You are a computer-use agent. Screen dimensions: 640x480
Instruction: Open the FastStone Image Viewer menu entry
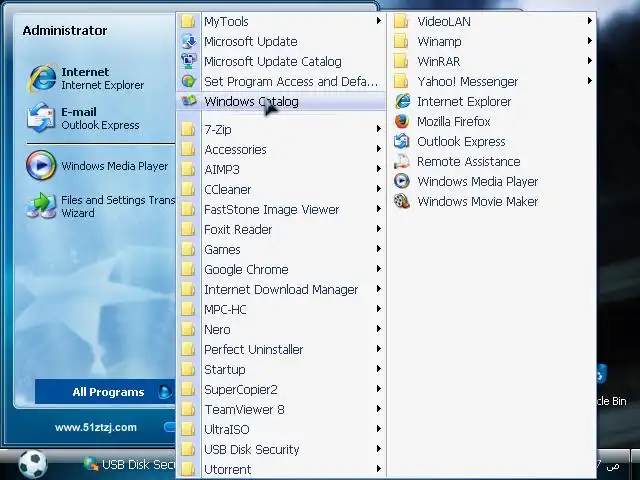pyautogui.click(x=281, y=209)
